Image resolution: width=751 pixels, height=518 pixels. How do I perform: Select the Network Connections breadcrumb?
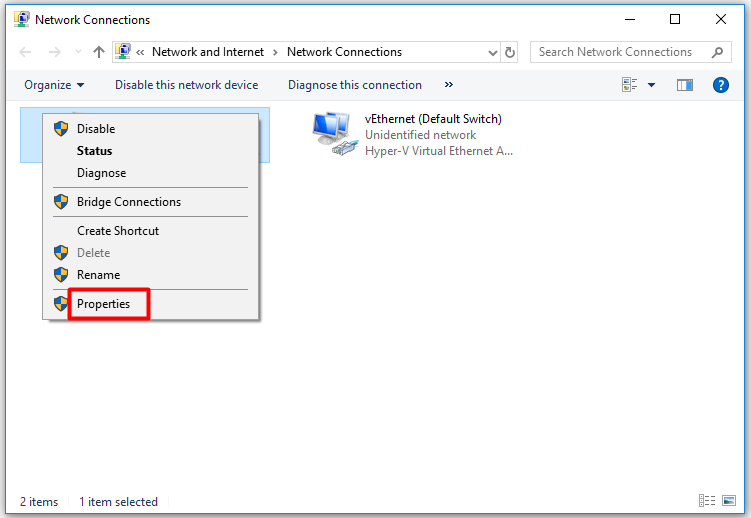(x=344, y=52)
